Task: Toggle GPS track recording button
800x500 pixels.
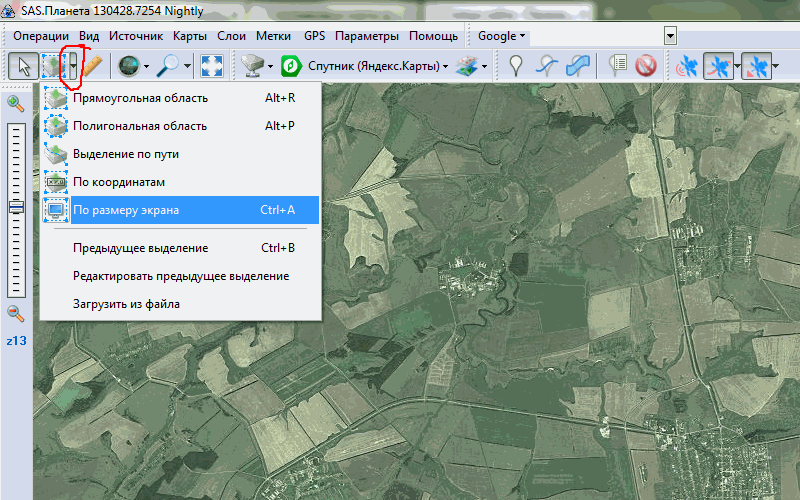Action: [718, 66]
